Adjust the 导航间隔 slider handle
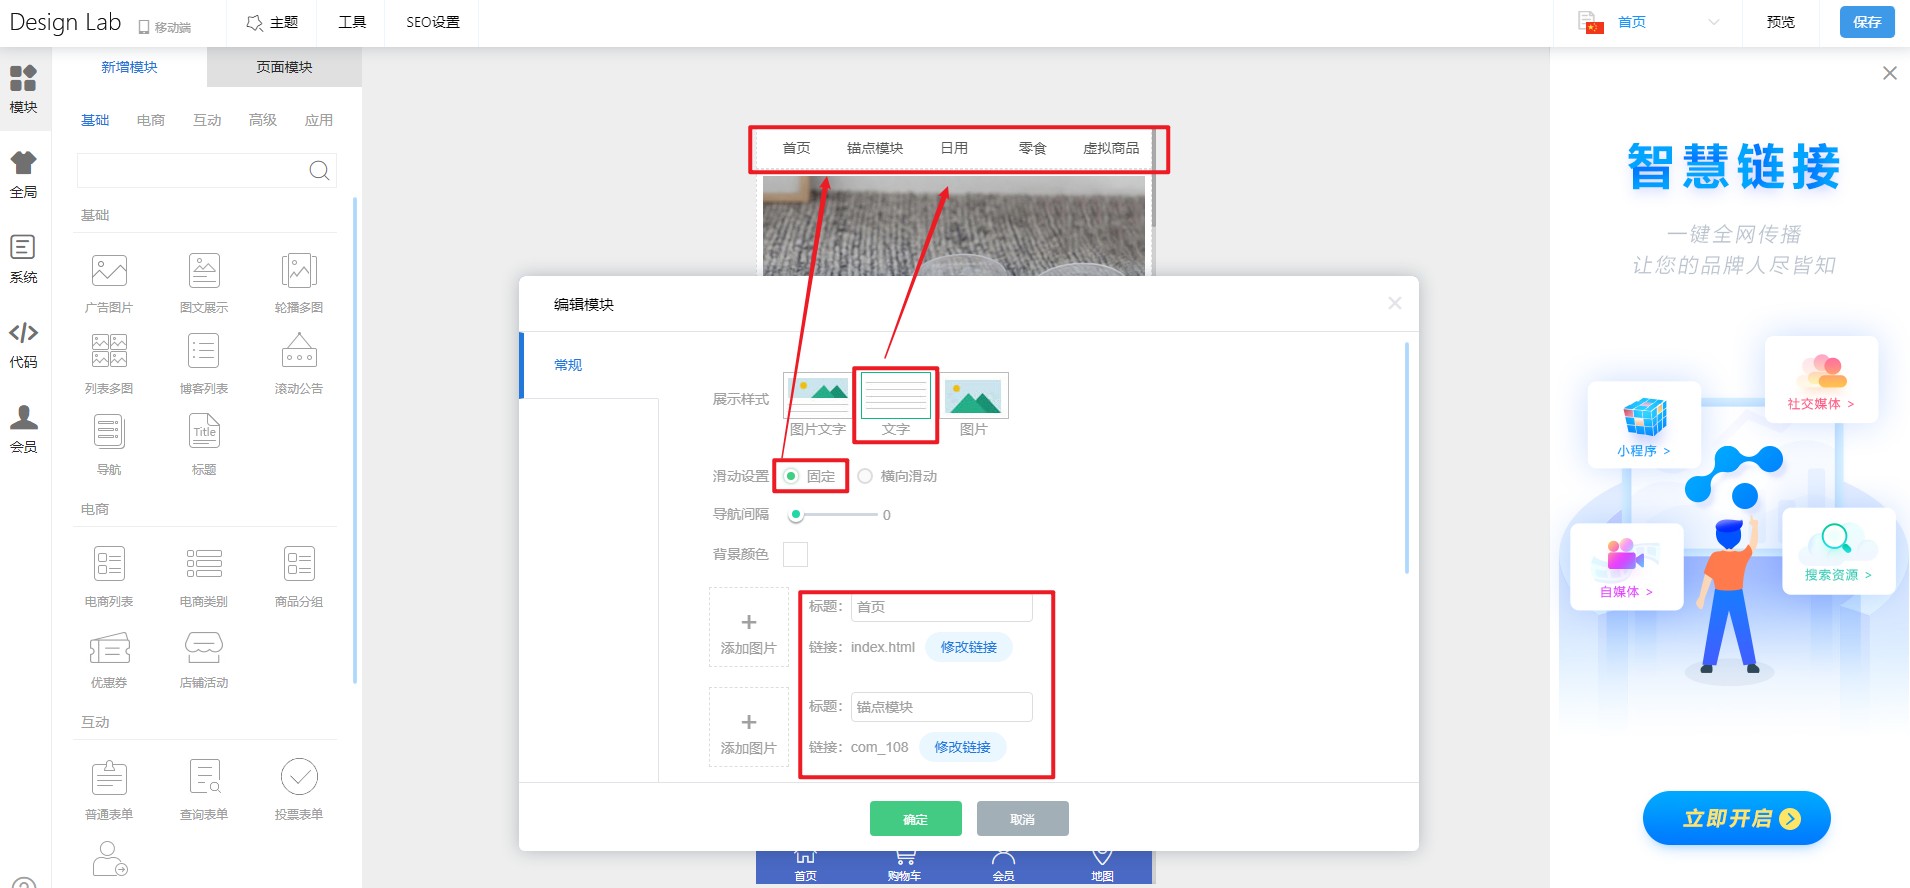This screenshot has width=1910, height=888. (x=796, y=515)
